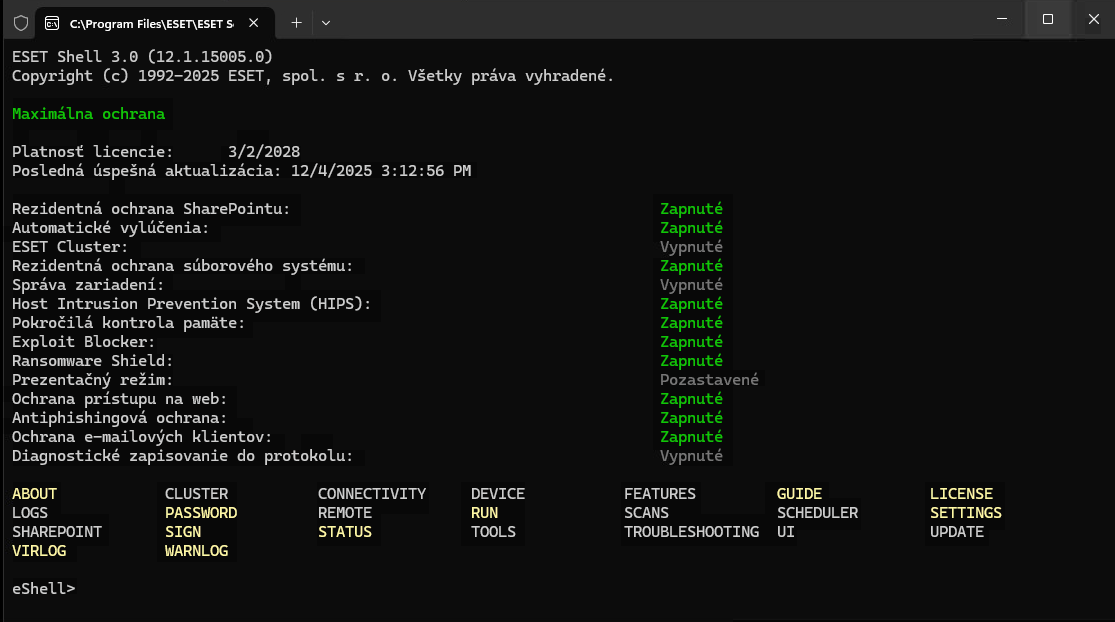Minimize the terminal window

pos(1001,19)
